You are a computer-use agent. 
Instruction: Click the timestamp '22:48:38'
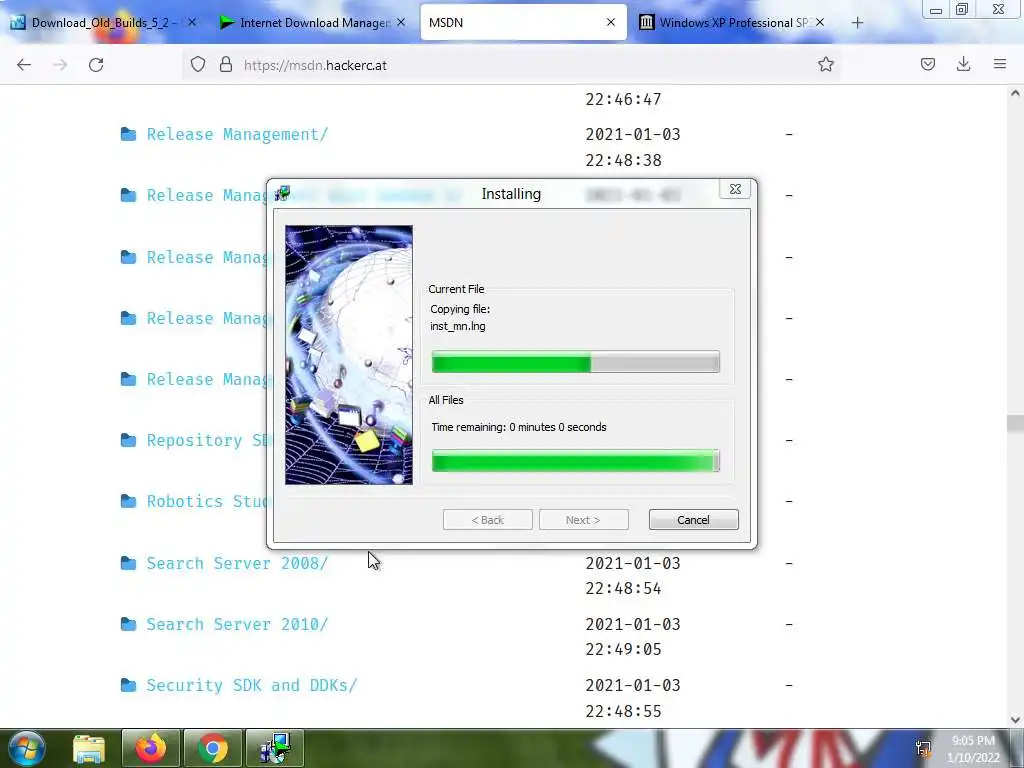click(x=623, y=160)
